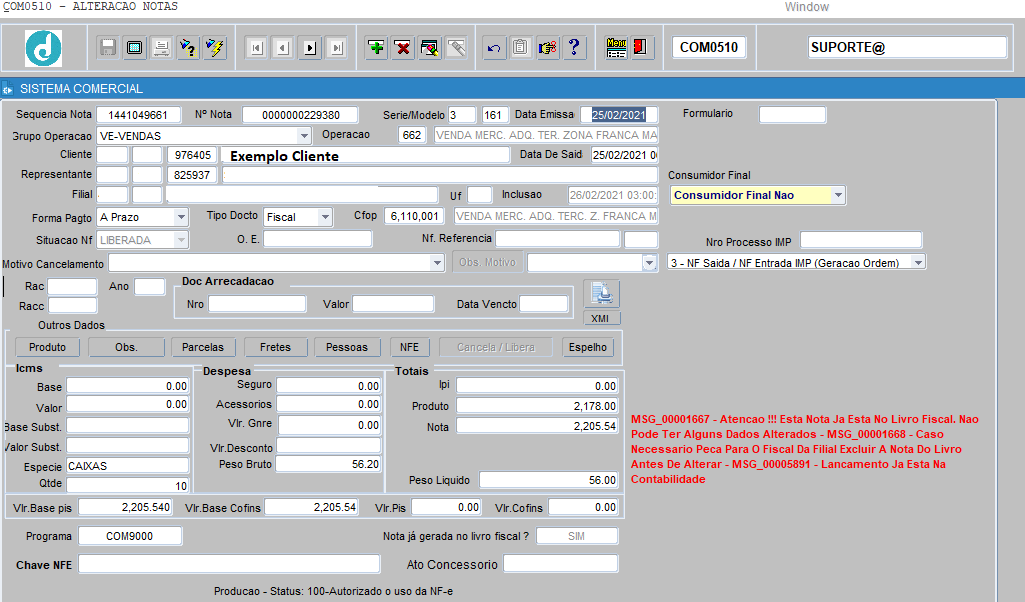Click the Obs. Motivo button
Viewport: 1025px width, 602px height.
tap(487, 262)
